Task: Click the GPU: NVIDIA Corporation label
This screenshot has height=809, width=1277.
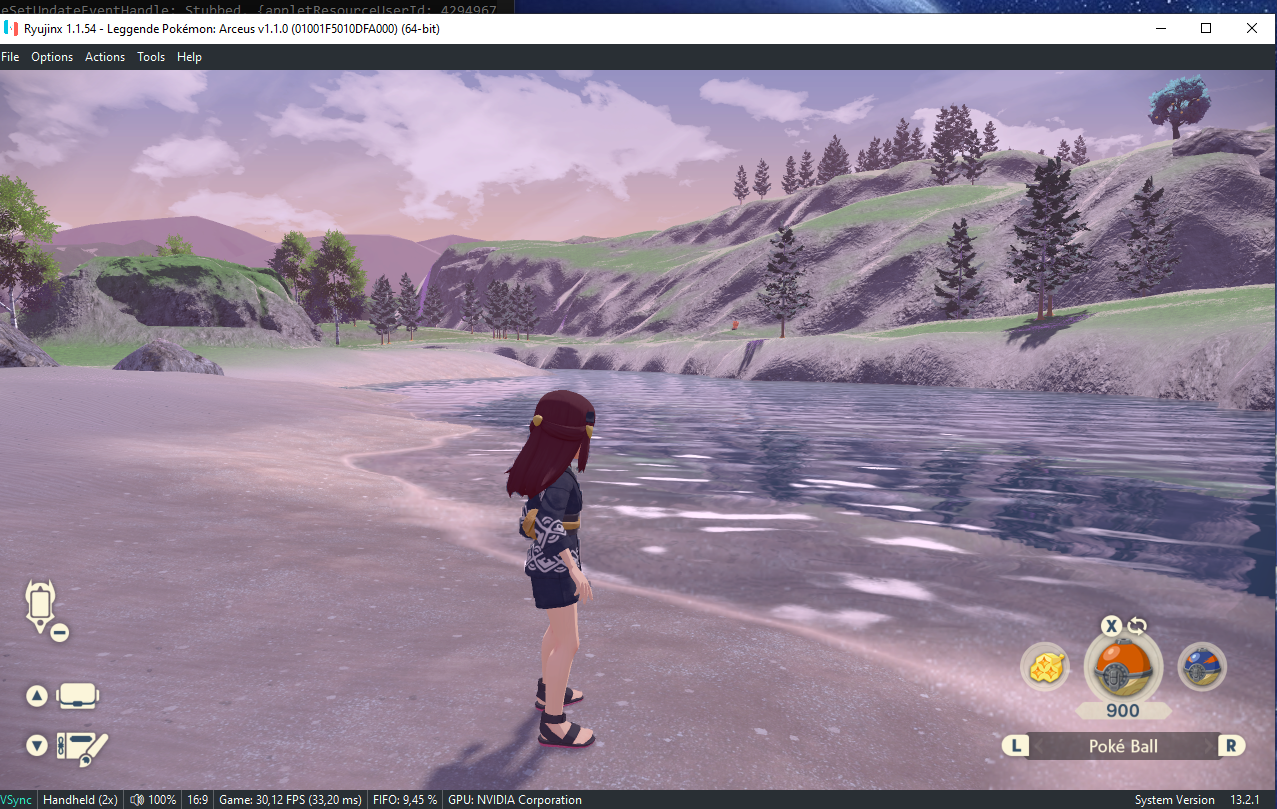Action: 514,800
